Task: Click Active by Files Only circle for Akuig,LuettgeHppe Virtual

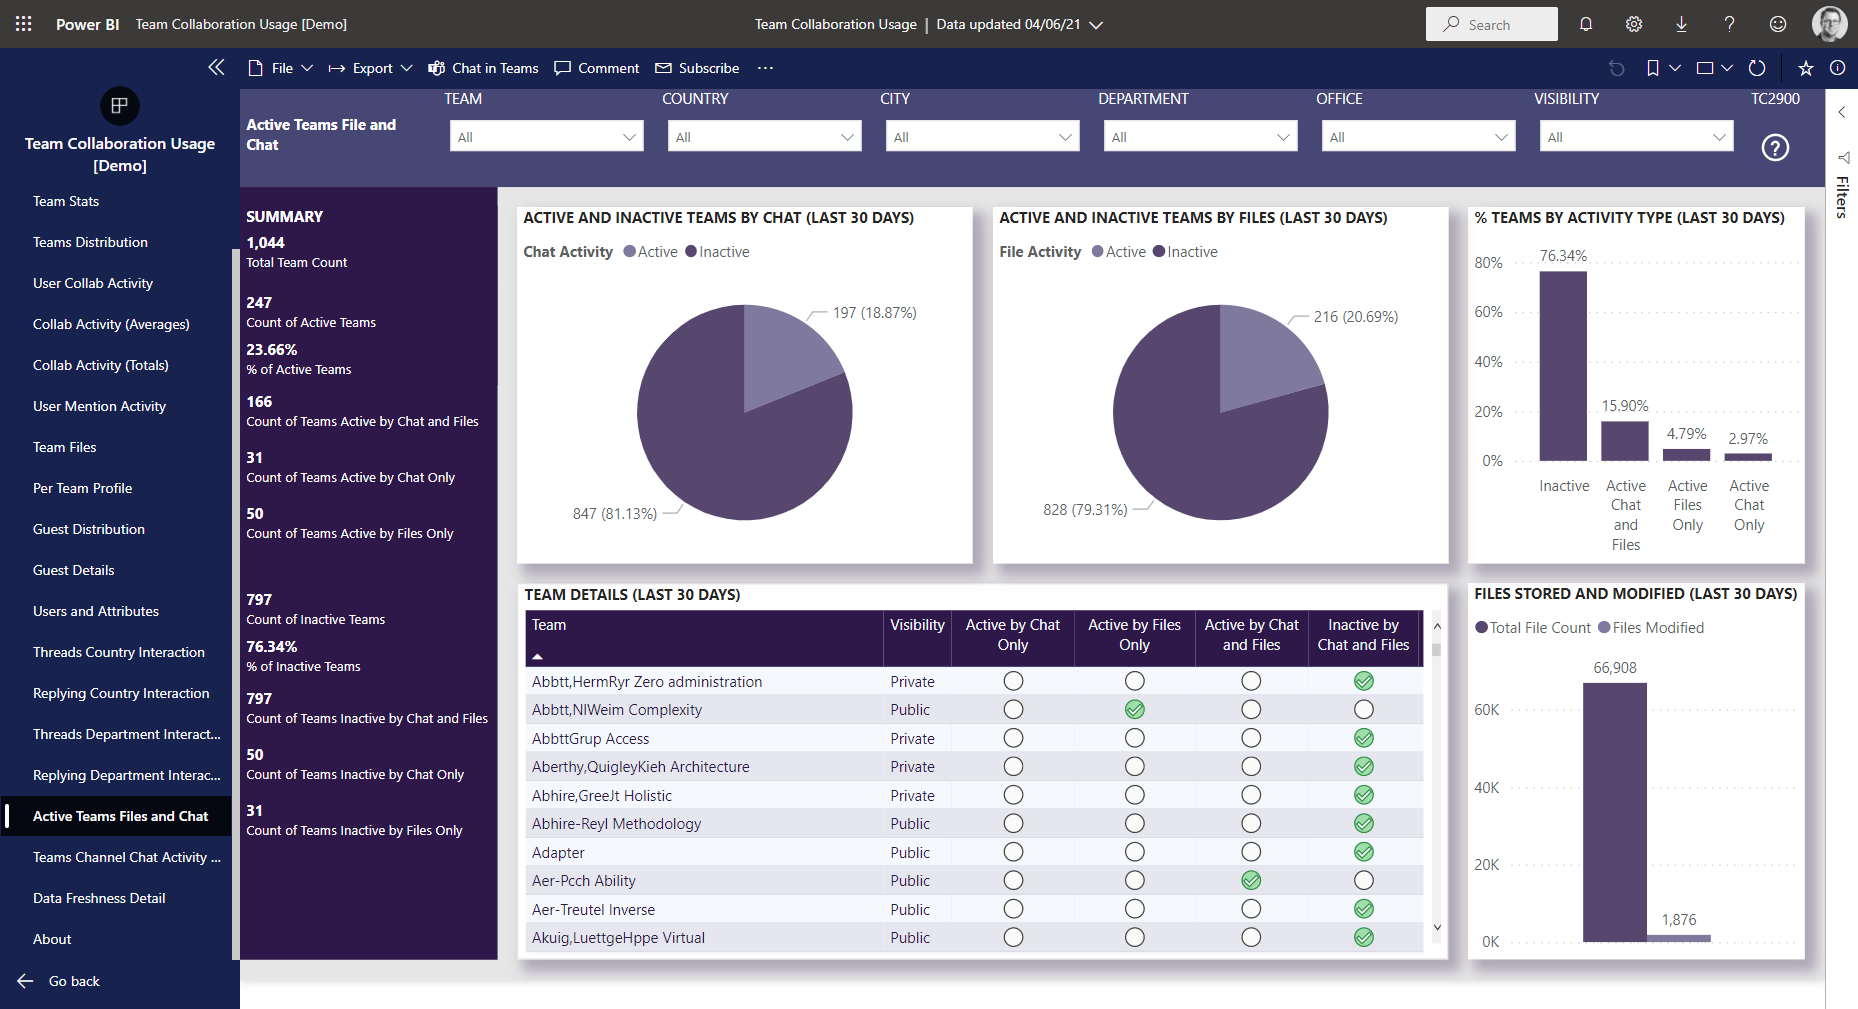Action: pyautogui.click(x=1134, y=937)
